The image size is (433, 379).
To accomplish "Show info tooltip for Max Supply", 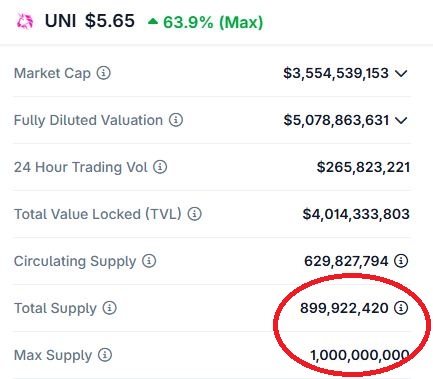I will pos(105,355).
